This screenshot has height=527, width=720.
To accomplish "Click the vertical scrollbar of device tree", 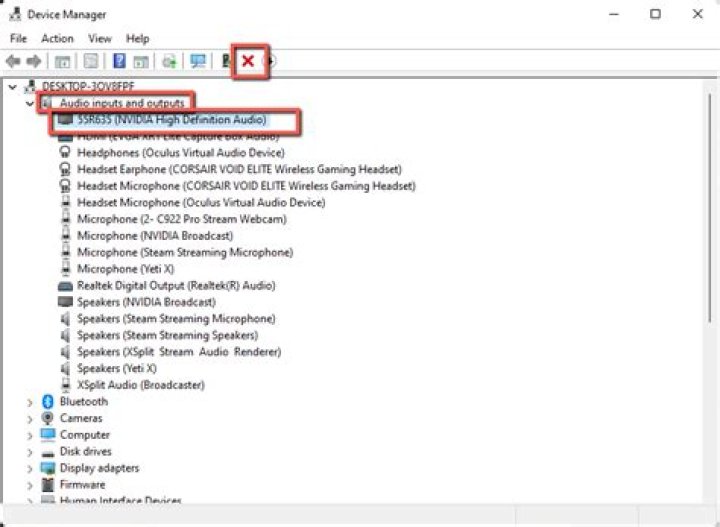I will (710, 207).
